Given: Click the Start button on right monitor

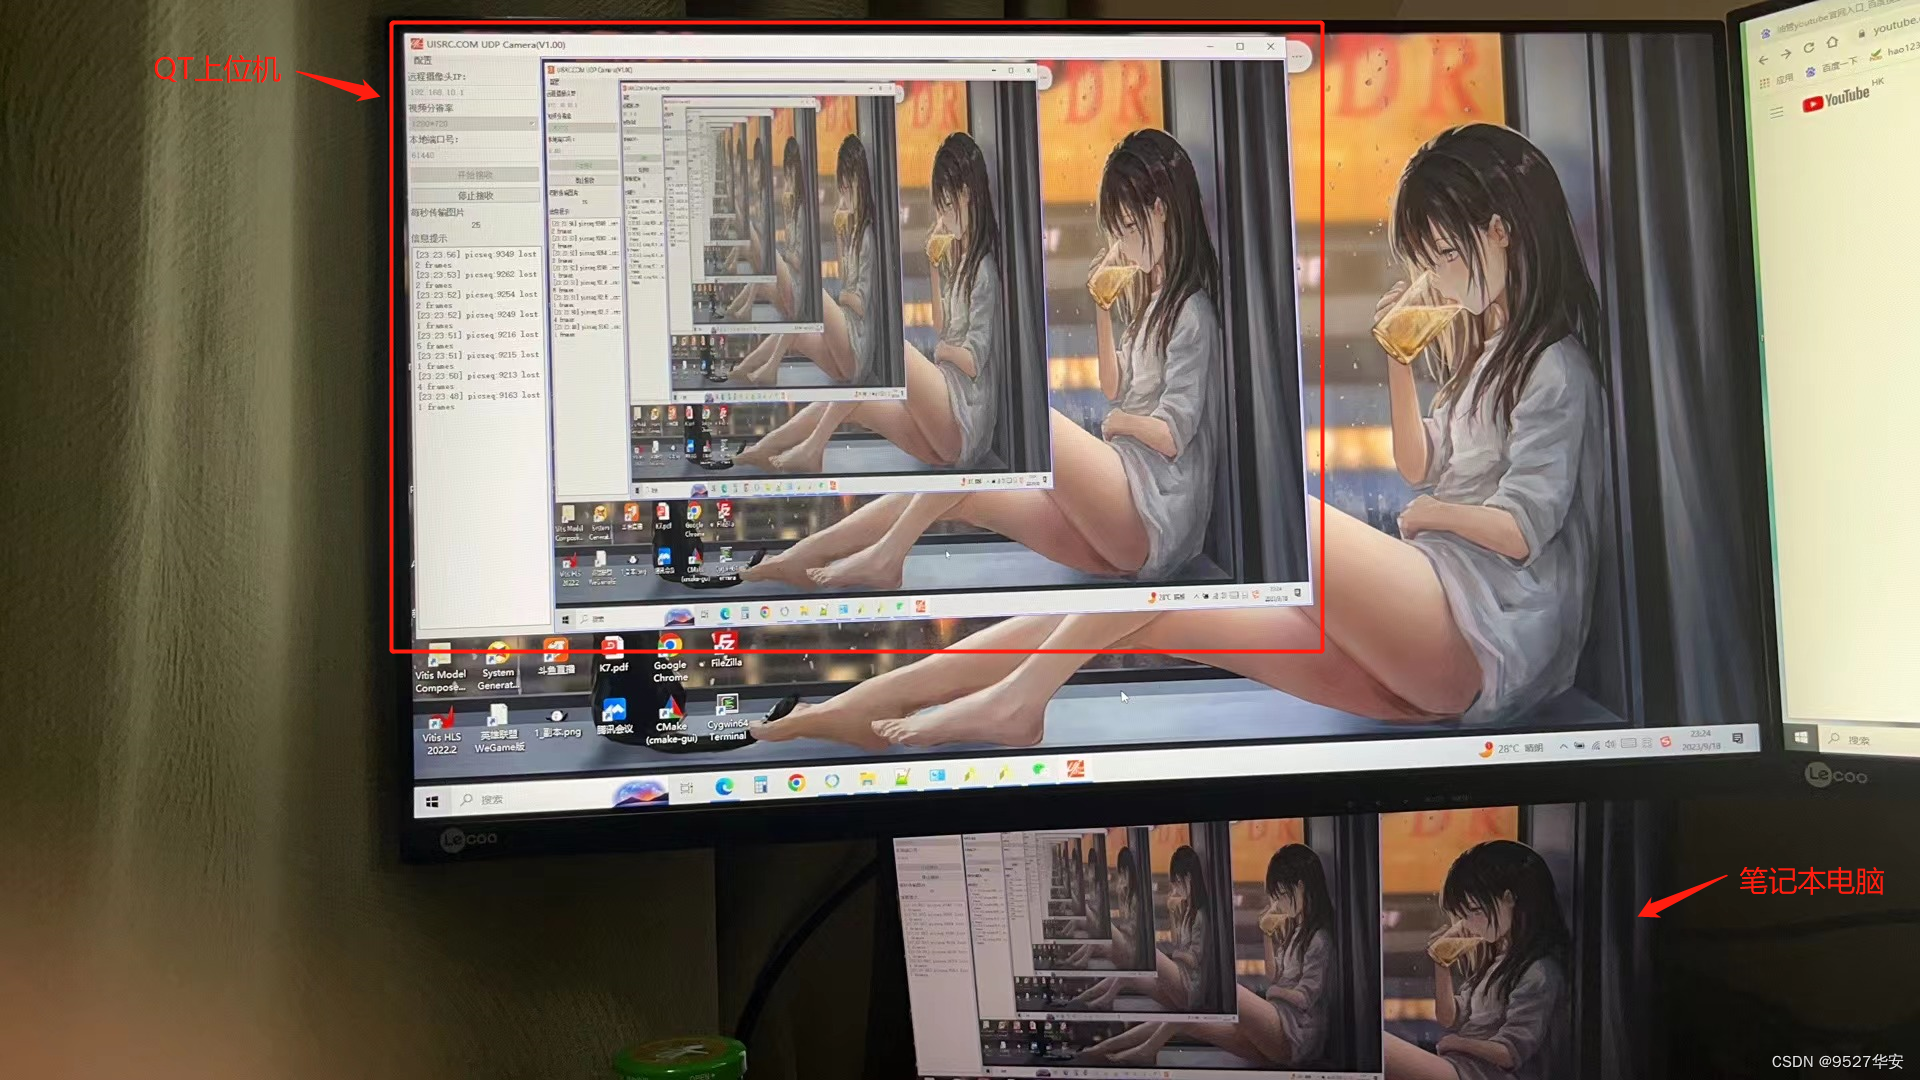Looking at the screenshot, I should pyautogui.click(x=1800, y=738).
